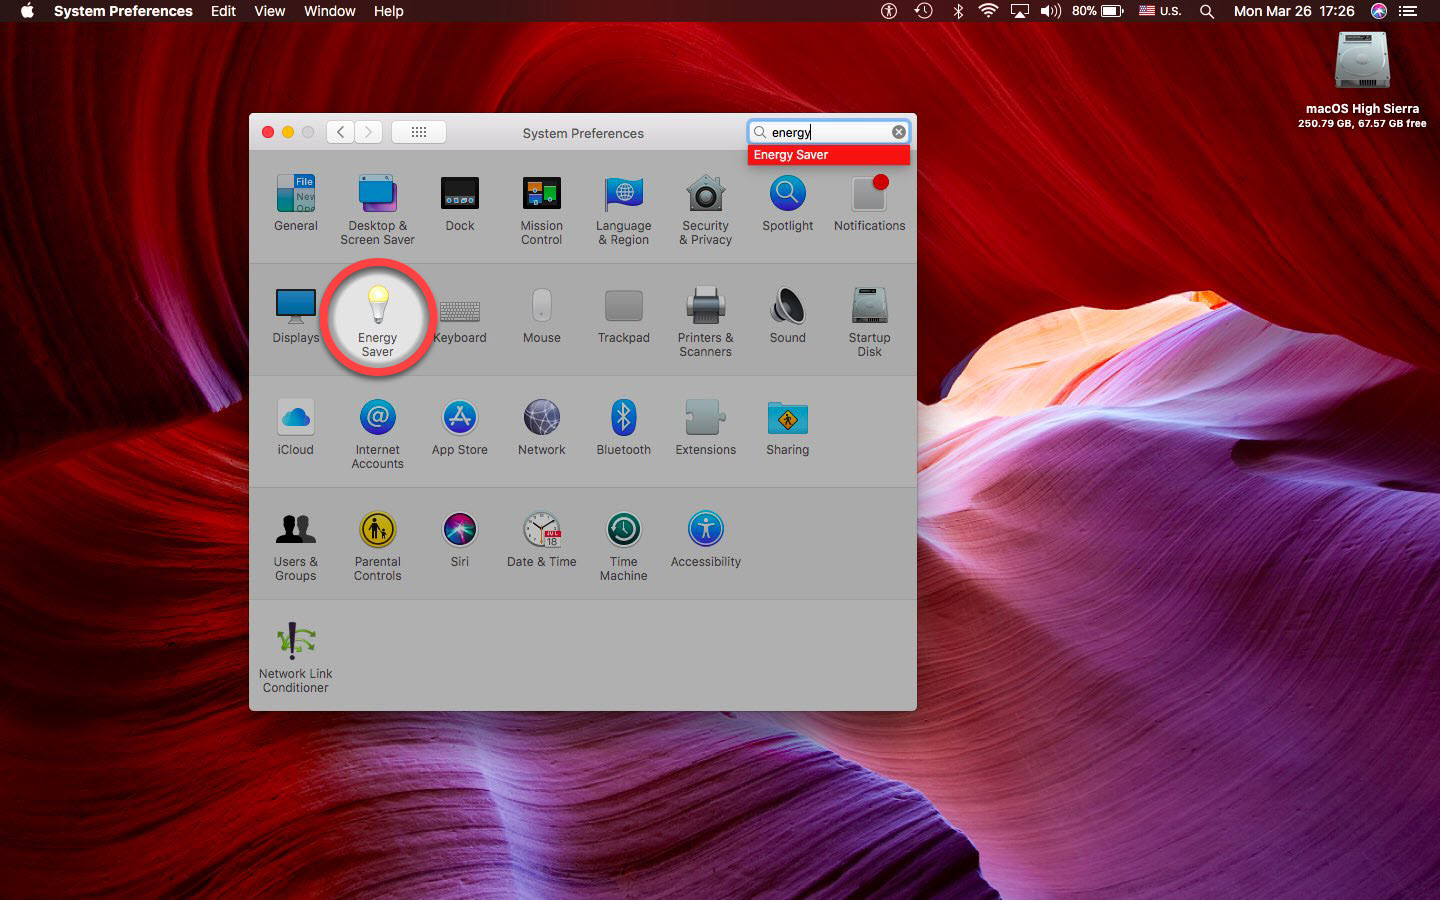
Task: Open Bluetooth preferences pane
Action: tap(623, 427)
